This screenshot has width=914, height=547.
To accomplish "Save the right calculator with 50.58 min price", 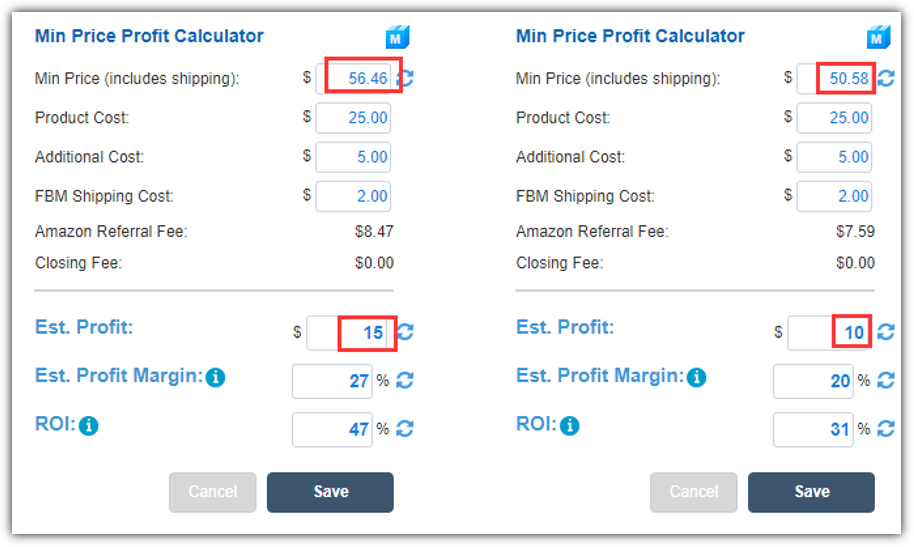I will 811,492.
